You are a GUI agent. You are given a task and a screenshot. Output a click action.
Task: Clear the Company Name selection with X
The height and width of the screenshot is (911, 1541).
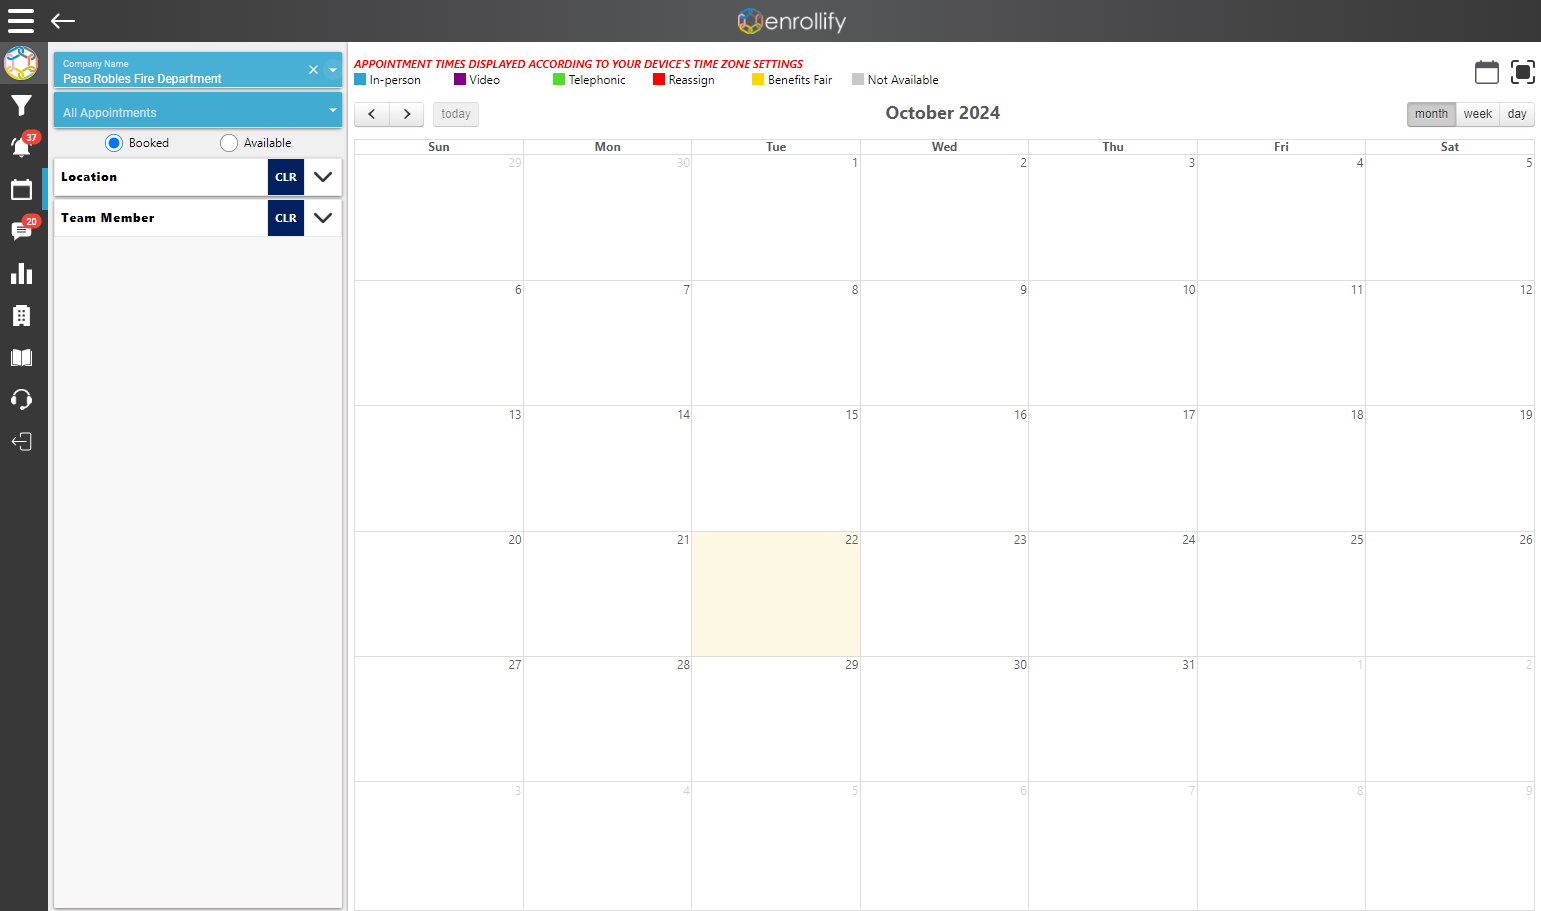pyautogui.click(x=313, y=70)
